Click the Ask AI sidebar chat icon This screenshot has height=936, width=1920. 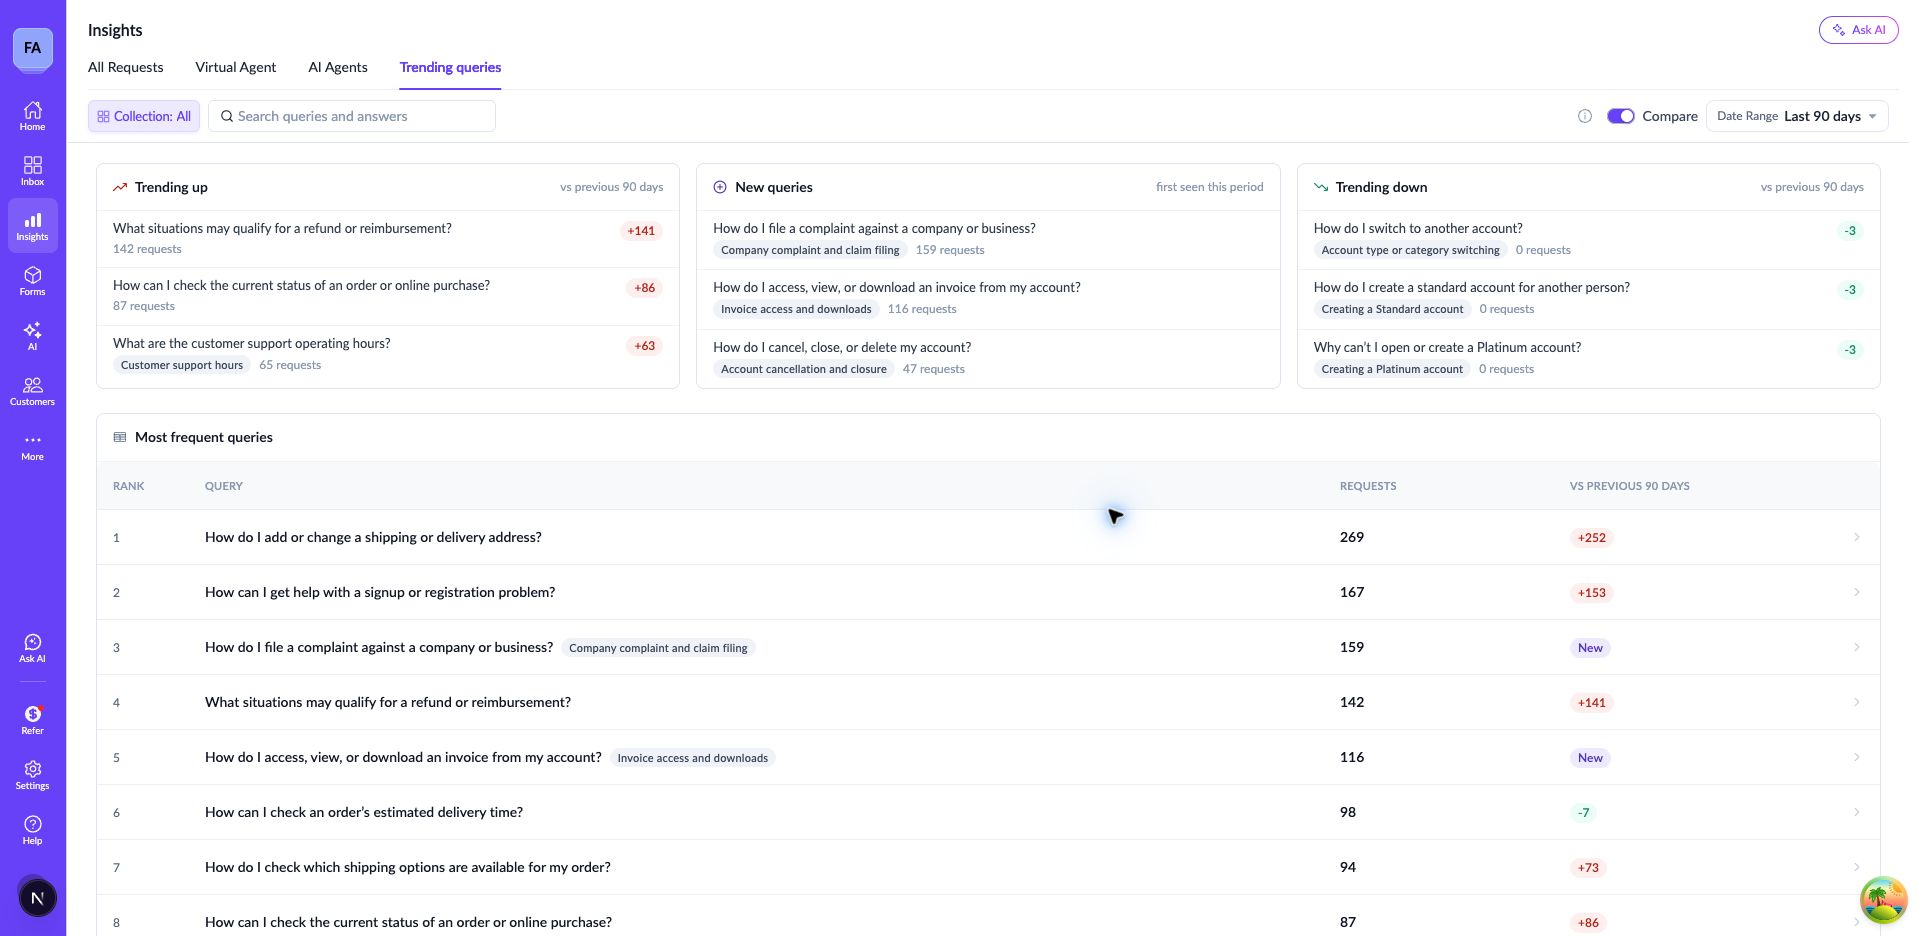(32, 648)
